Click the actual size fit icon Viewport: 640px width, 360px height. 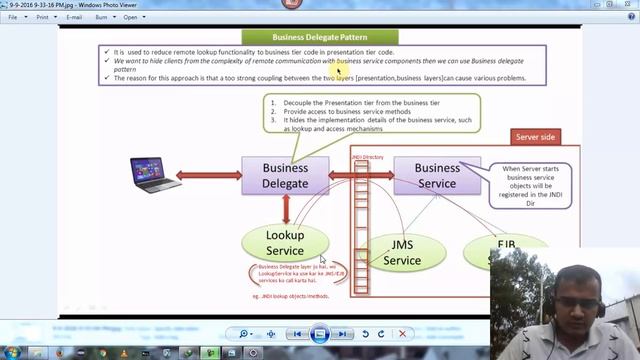click(x=271, y=334)
